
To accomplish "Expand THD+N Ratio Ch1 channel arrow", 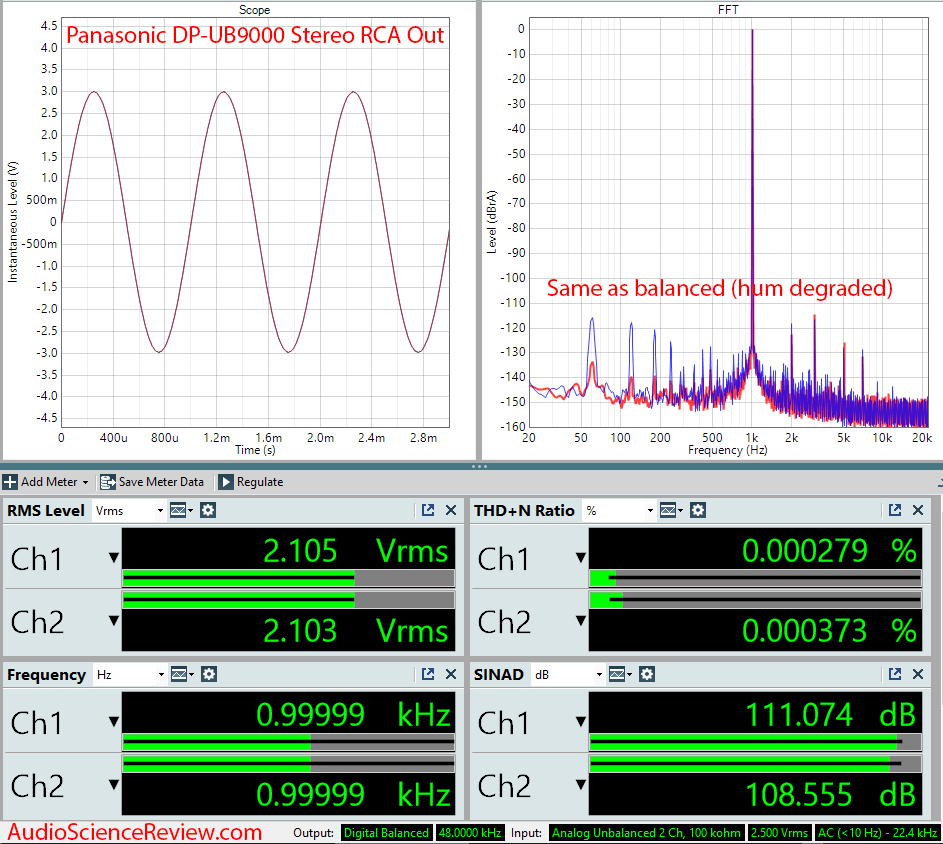I will [x=581, y=558].
